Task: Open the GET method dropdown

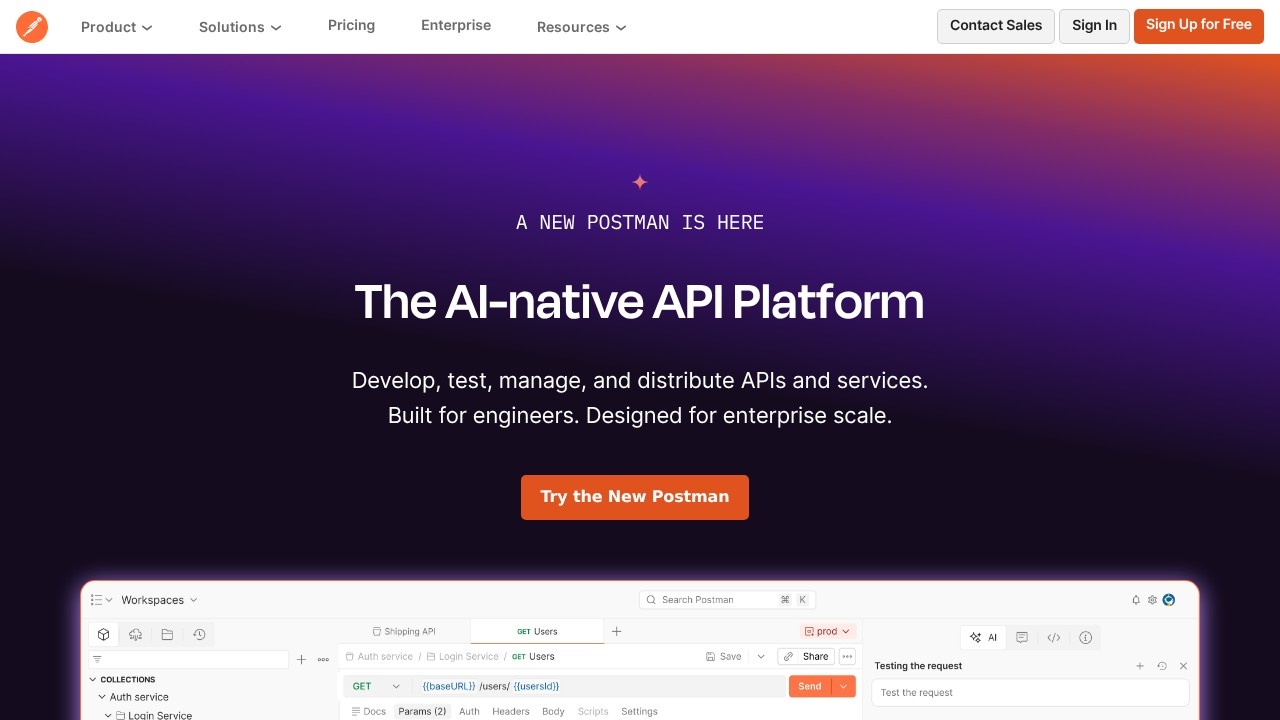Action: [376, 686]
